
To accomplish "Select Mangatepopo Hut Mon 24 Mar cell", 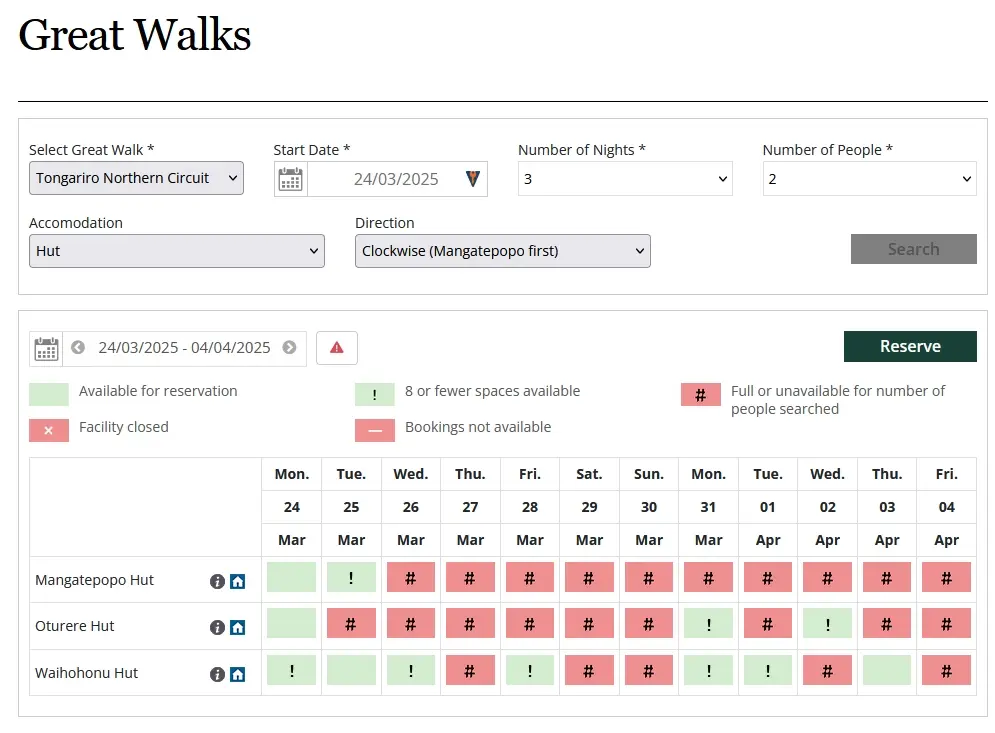I will click(291, 578).
